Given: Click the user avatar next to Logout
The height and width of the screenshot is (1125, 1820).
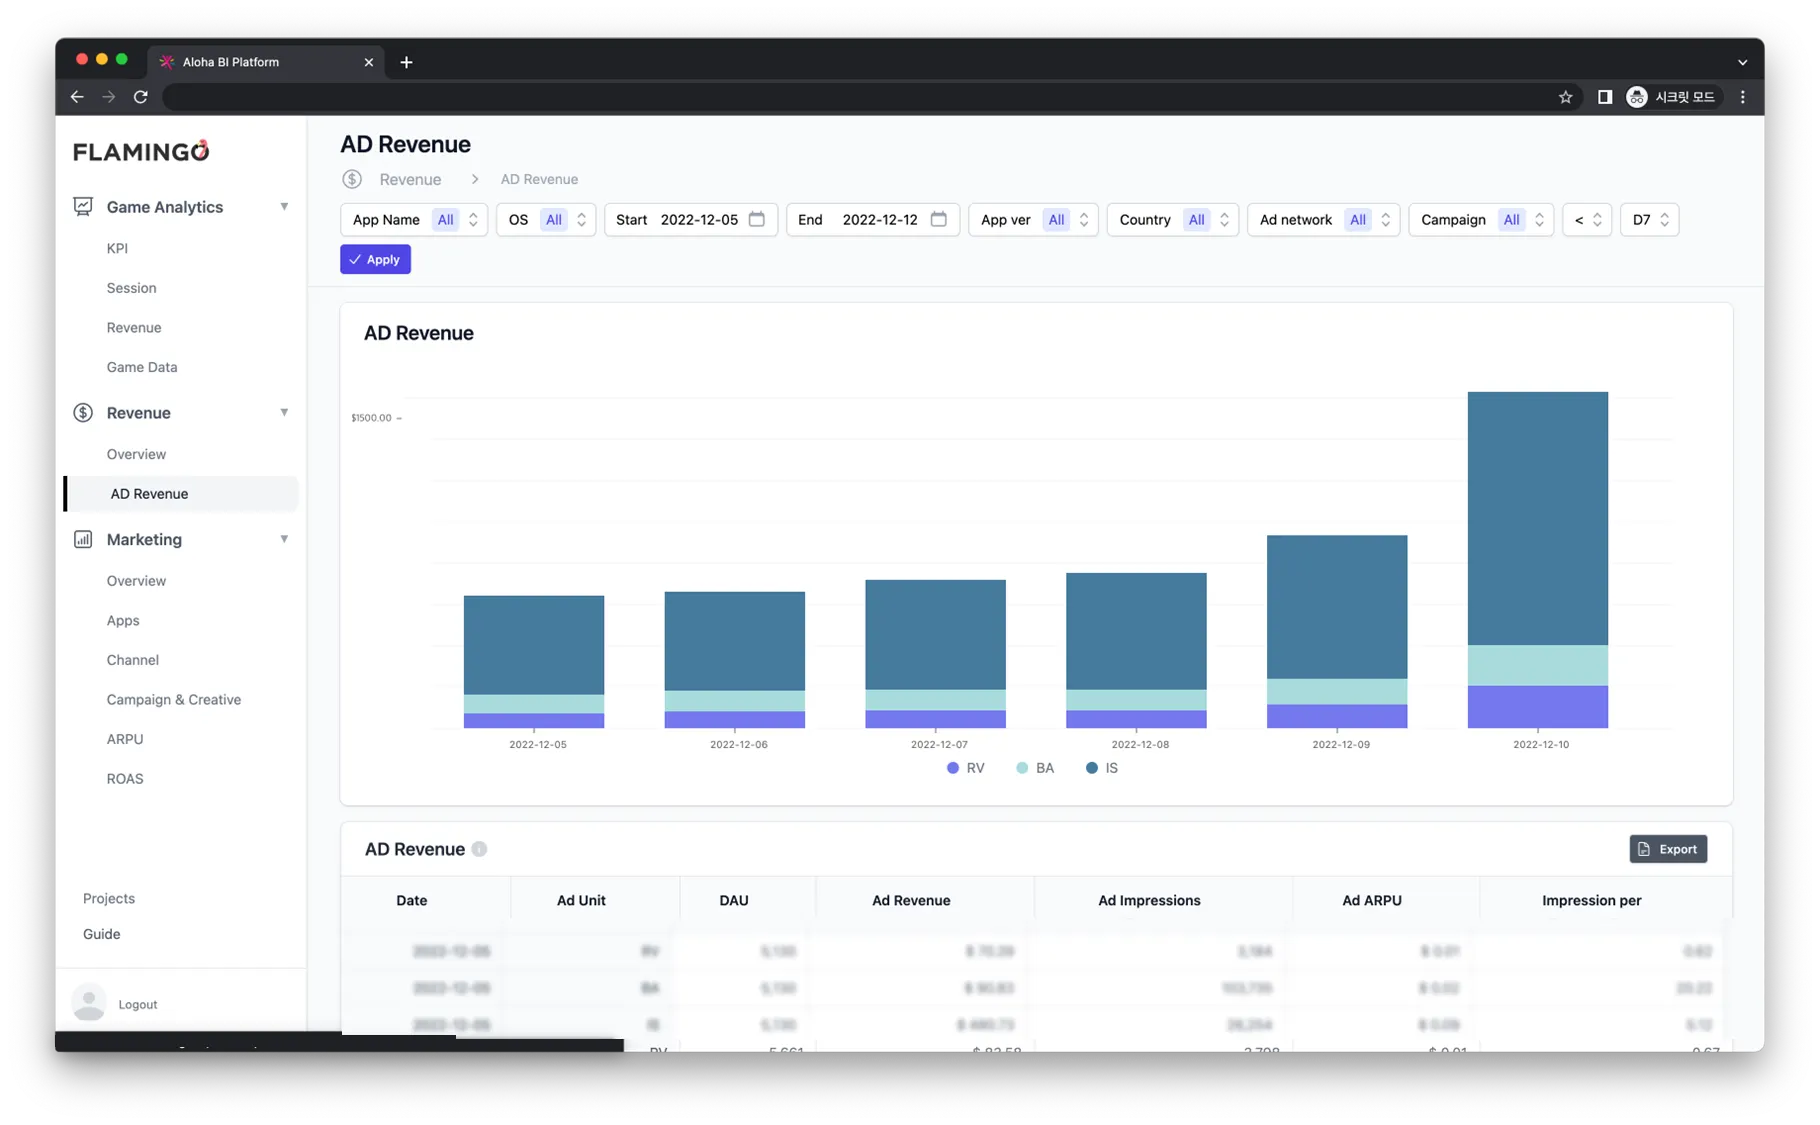Looking at the screenshot, I should click(x=89, y=1003).
